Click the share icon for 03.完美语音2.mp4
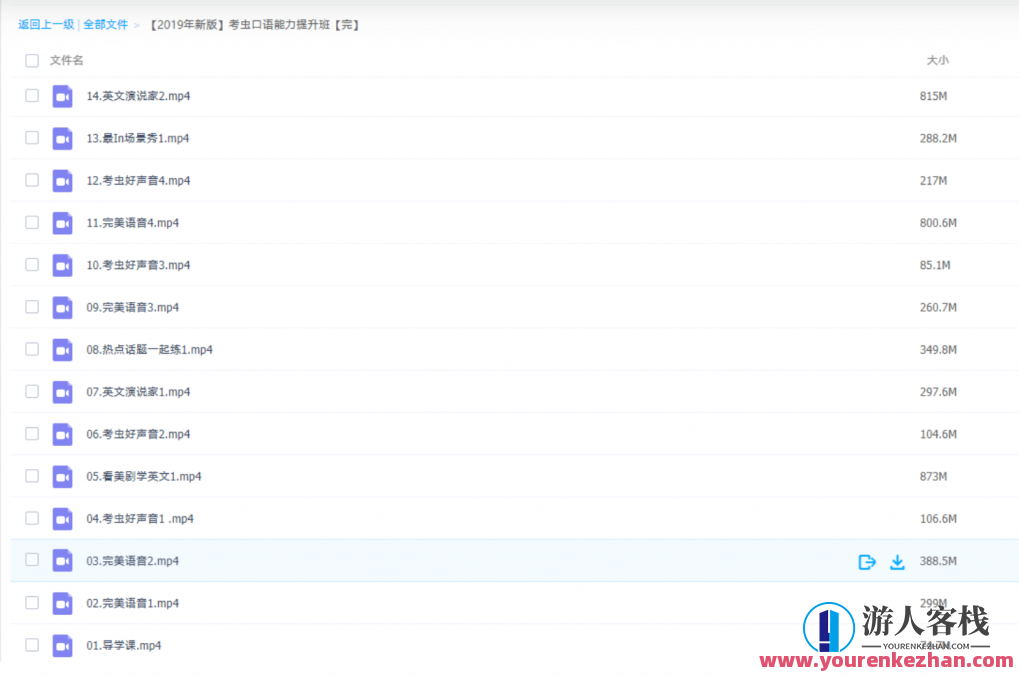The height and width of the screenshot is (677, 1019). [867, 562]
